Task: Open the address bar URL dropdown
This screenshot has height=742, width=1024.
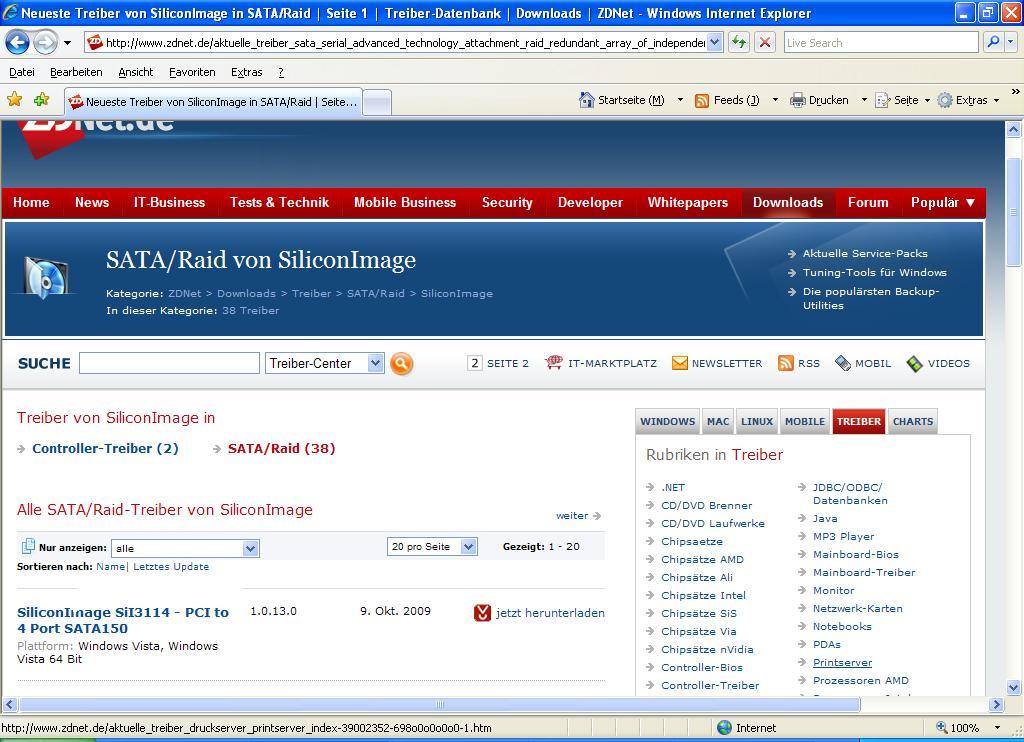Action: tap(715, 43)
